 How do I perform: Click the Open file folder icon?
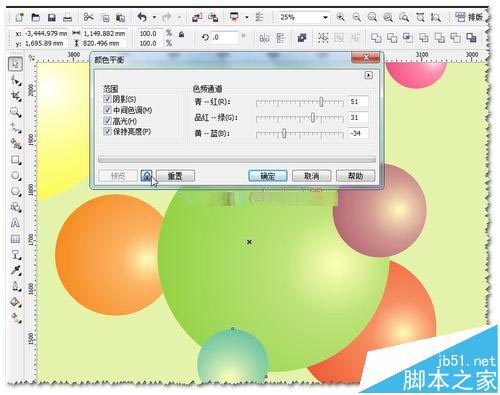[x=36, y=17]
